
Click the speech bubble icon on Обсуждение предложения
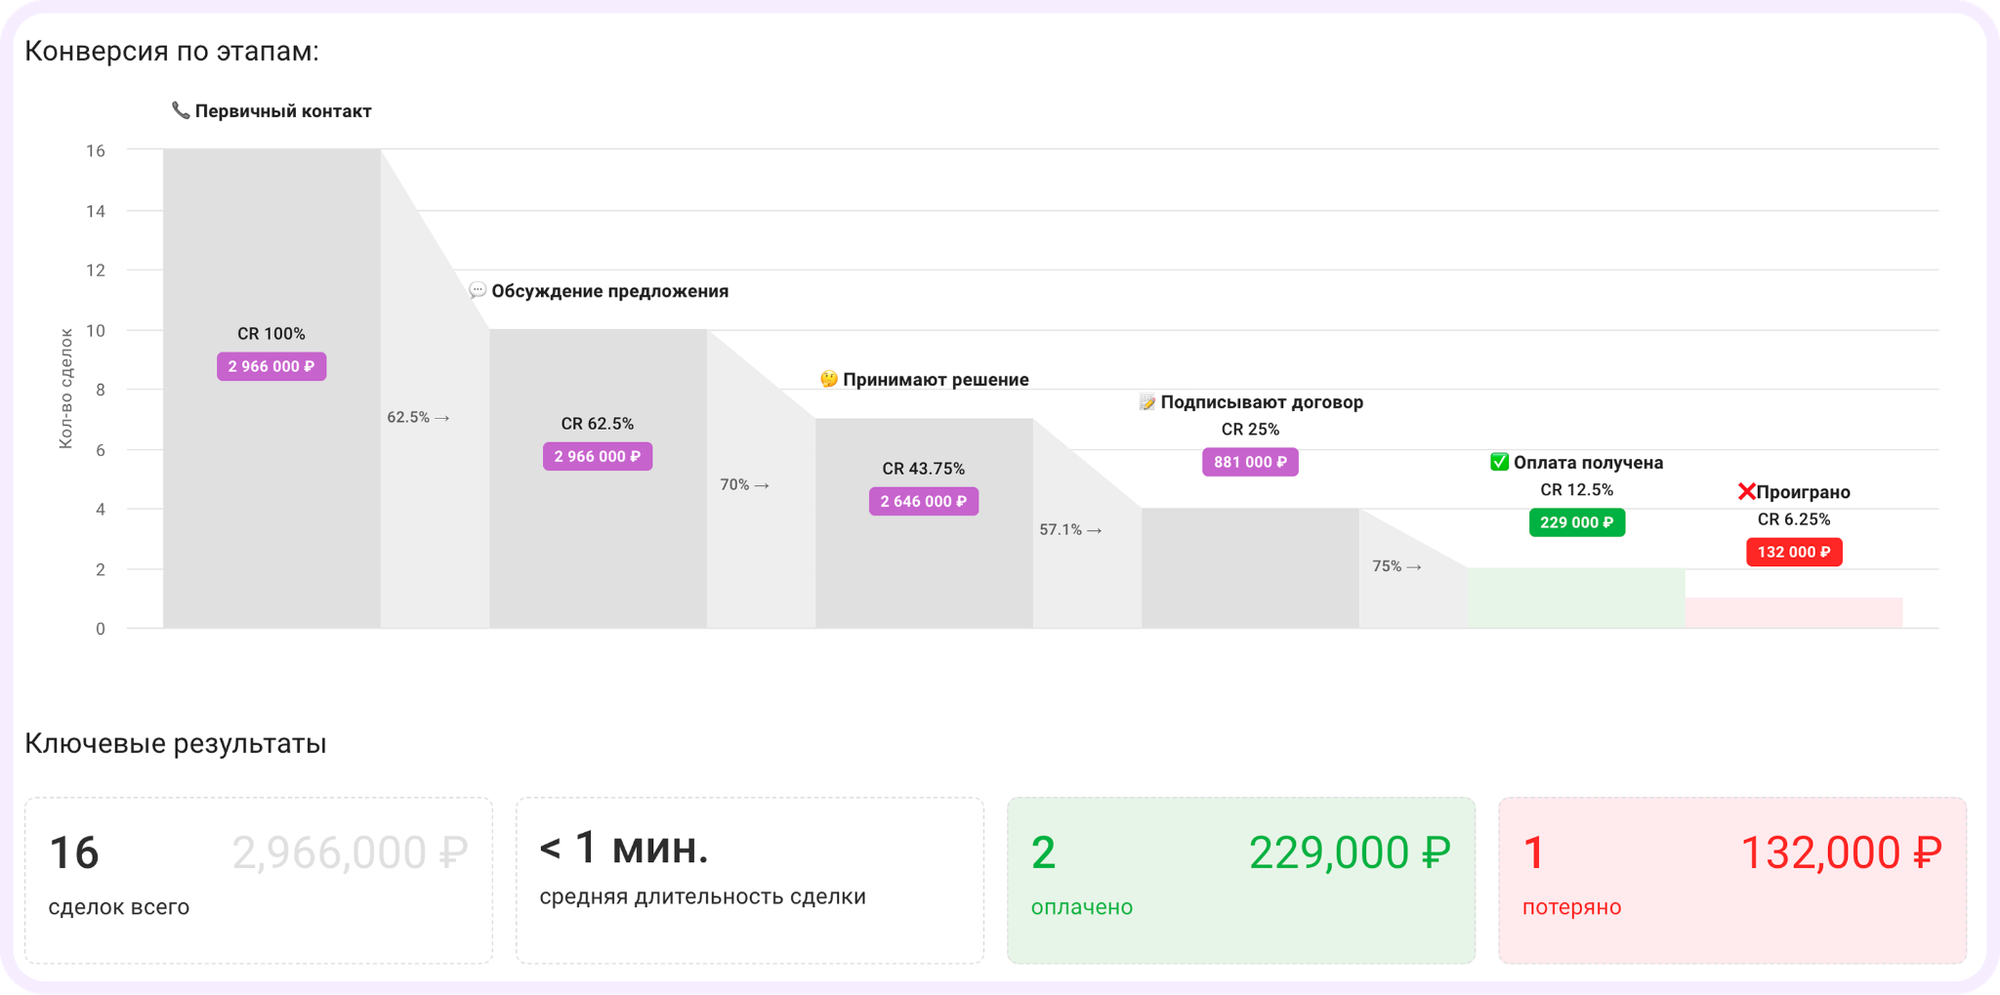pyautogui.click(x=479, y=291)
